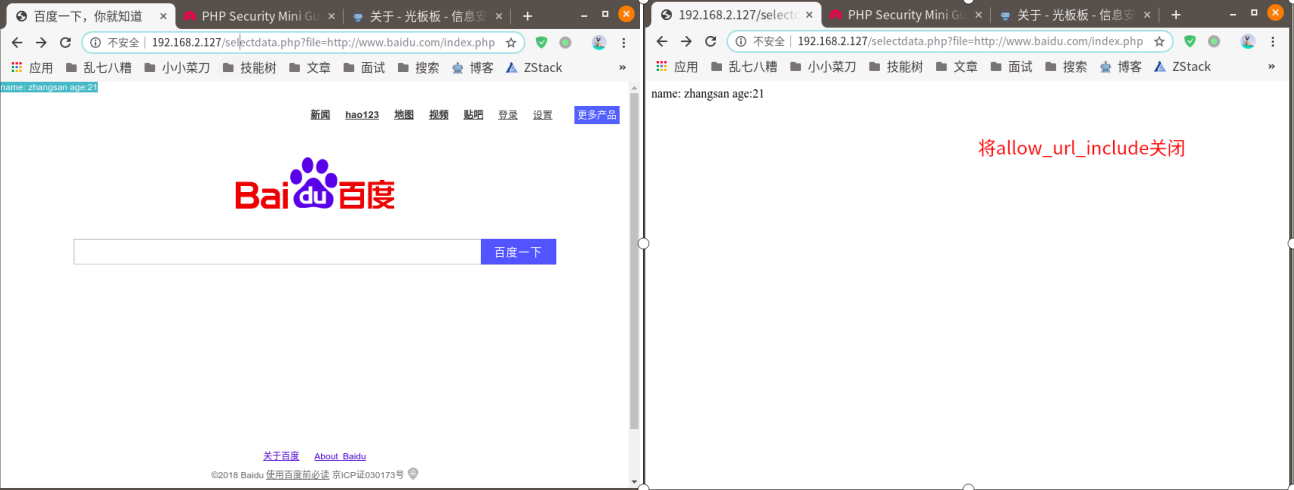This screenshot has height=490, width=1294.
Task: Open the Chrome three-dot menu in right window
Action: pyautogui.click(x=1272, y=42)
